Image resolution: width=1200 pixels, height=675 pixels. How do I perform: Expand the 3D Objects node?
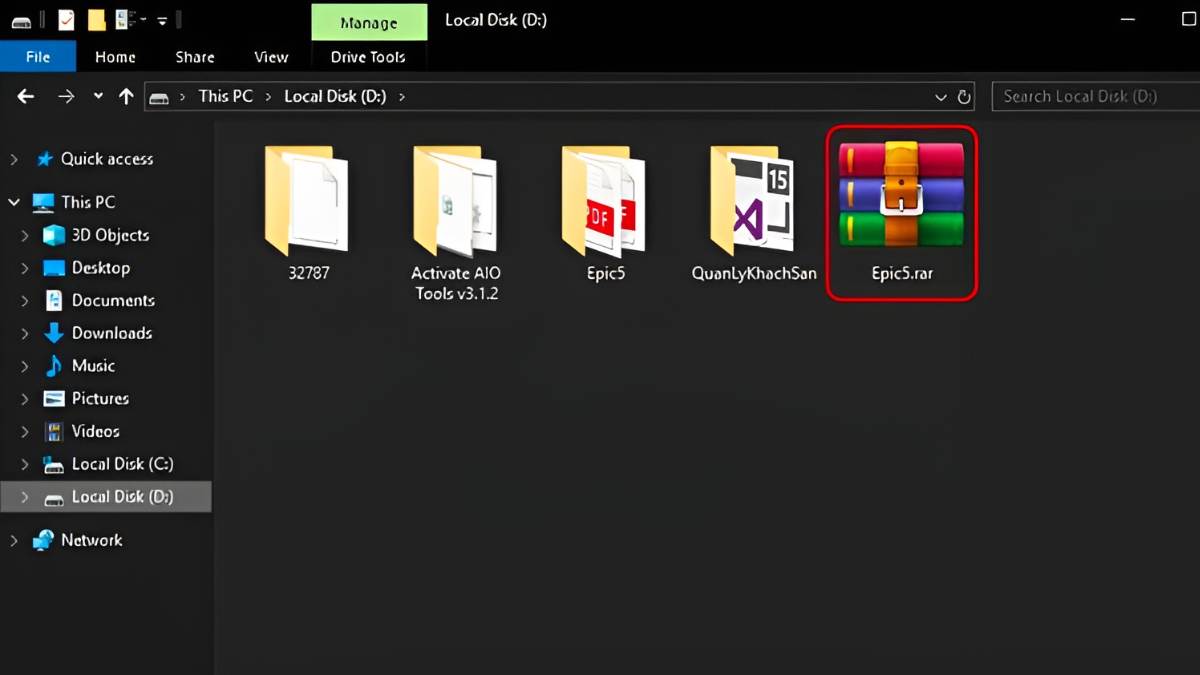point(25,235)
